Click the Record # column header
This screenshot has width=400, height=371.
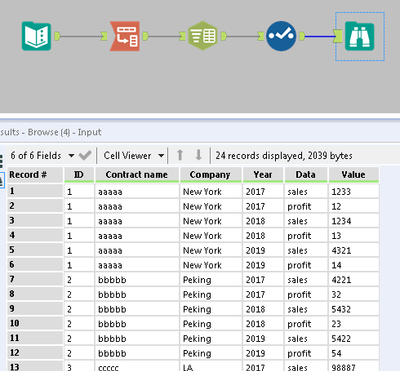click(35, 175)
